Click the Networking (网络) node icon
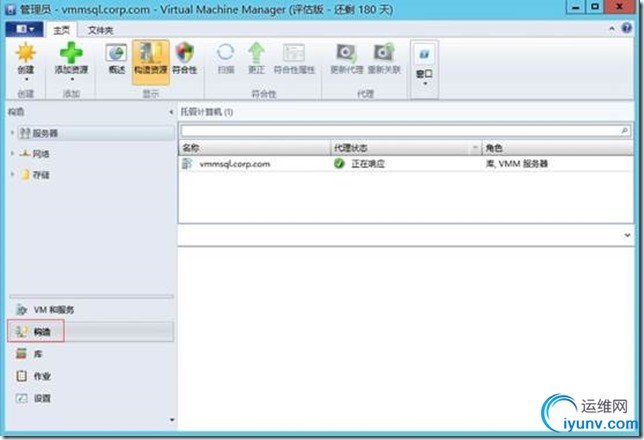The image size is (644, 440). point(25,154)
